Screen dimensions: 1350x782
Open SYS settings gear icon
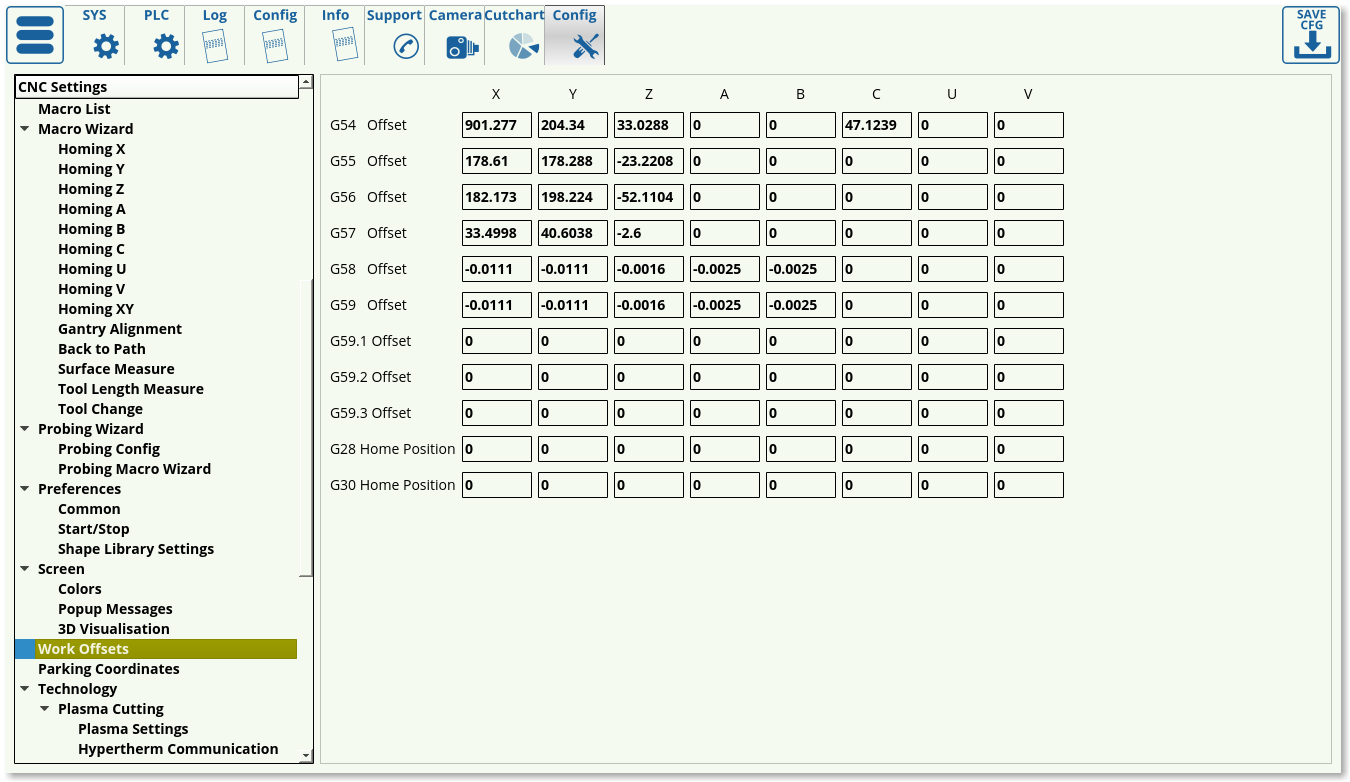pyautogui.click(x=105, y=46)
